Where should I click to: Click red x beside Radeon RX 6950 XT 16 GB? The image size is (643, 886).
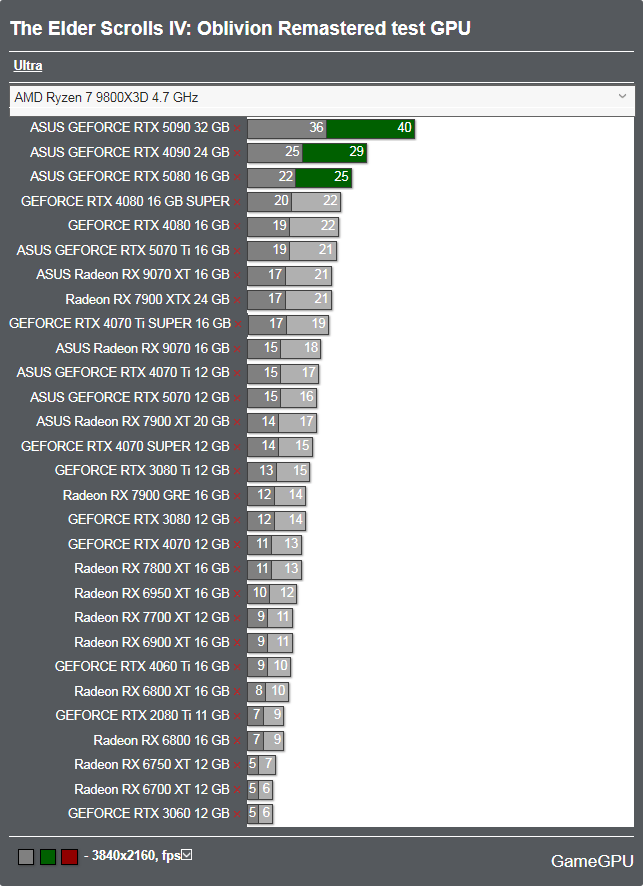click(237, 594)
